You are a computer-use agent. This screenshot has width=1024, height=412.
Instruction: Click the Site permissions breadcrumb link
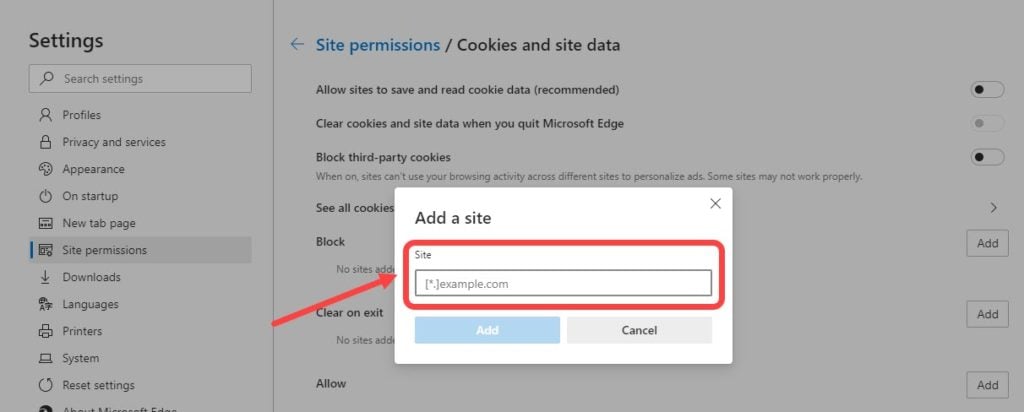tap(377, 45)
